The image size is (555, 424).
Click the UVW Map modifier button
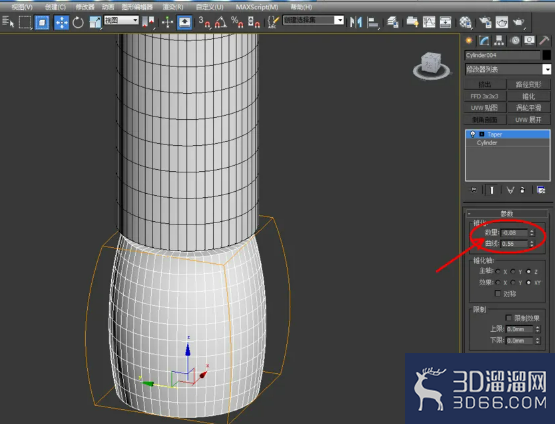point(485,108)
